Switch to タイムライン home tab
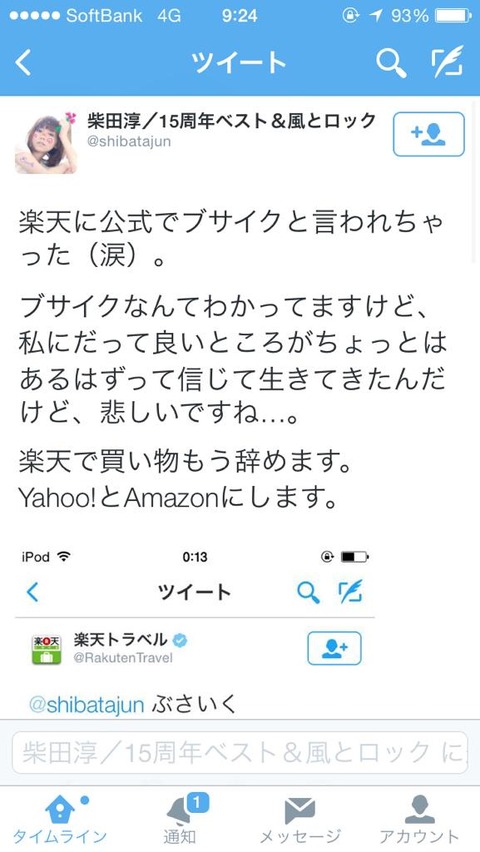 pyautogui.click(x=60, y=819)
